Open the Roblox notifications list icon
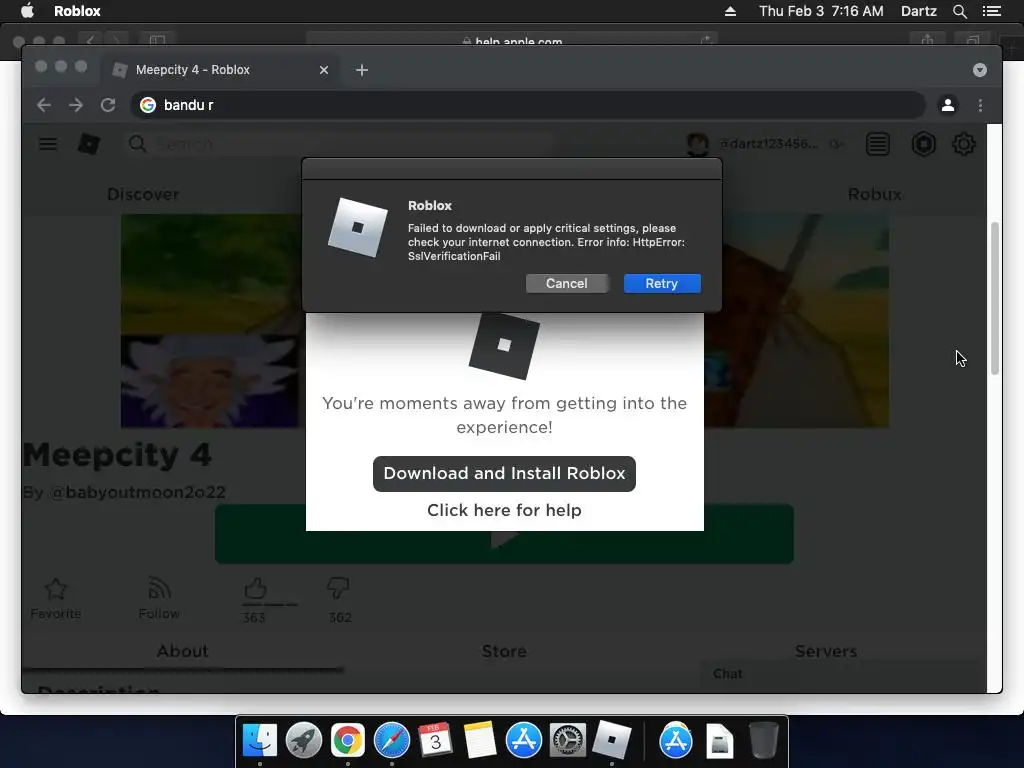 click(x=878, y=144)
